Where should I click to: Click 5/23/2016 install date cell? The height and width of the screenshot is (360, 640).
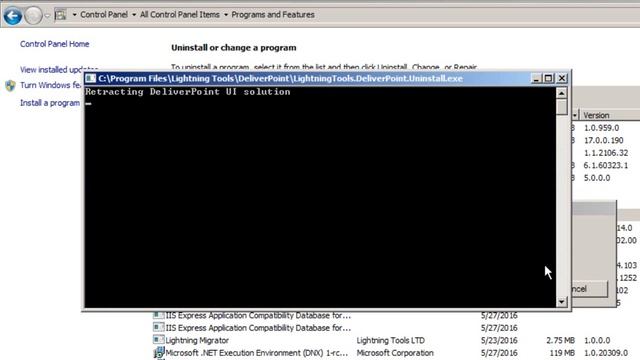(x=499, y=340)
